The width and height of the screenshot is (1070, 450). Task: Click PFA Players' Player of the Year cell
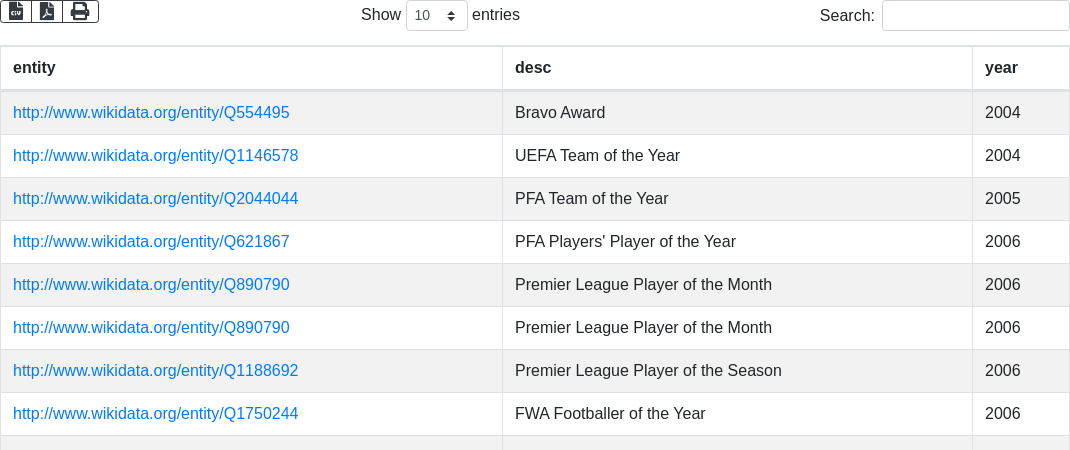pyautogui.click(x=625, y=242)
